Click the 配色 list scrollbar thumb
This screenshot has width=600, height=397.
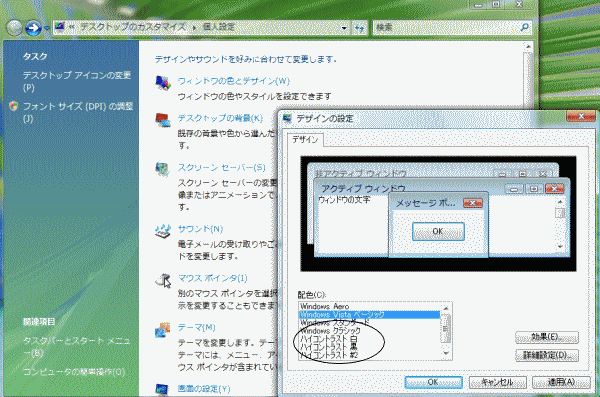pyautogui.click(x=446, y=328)
